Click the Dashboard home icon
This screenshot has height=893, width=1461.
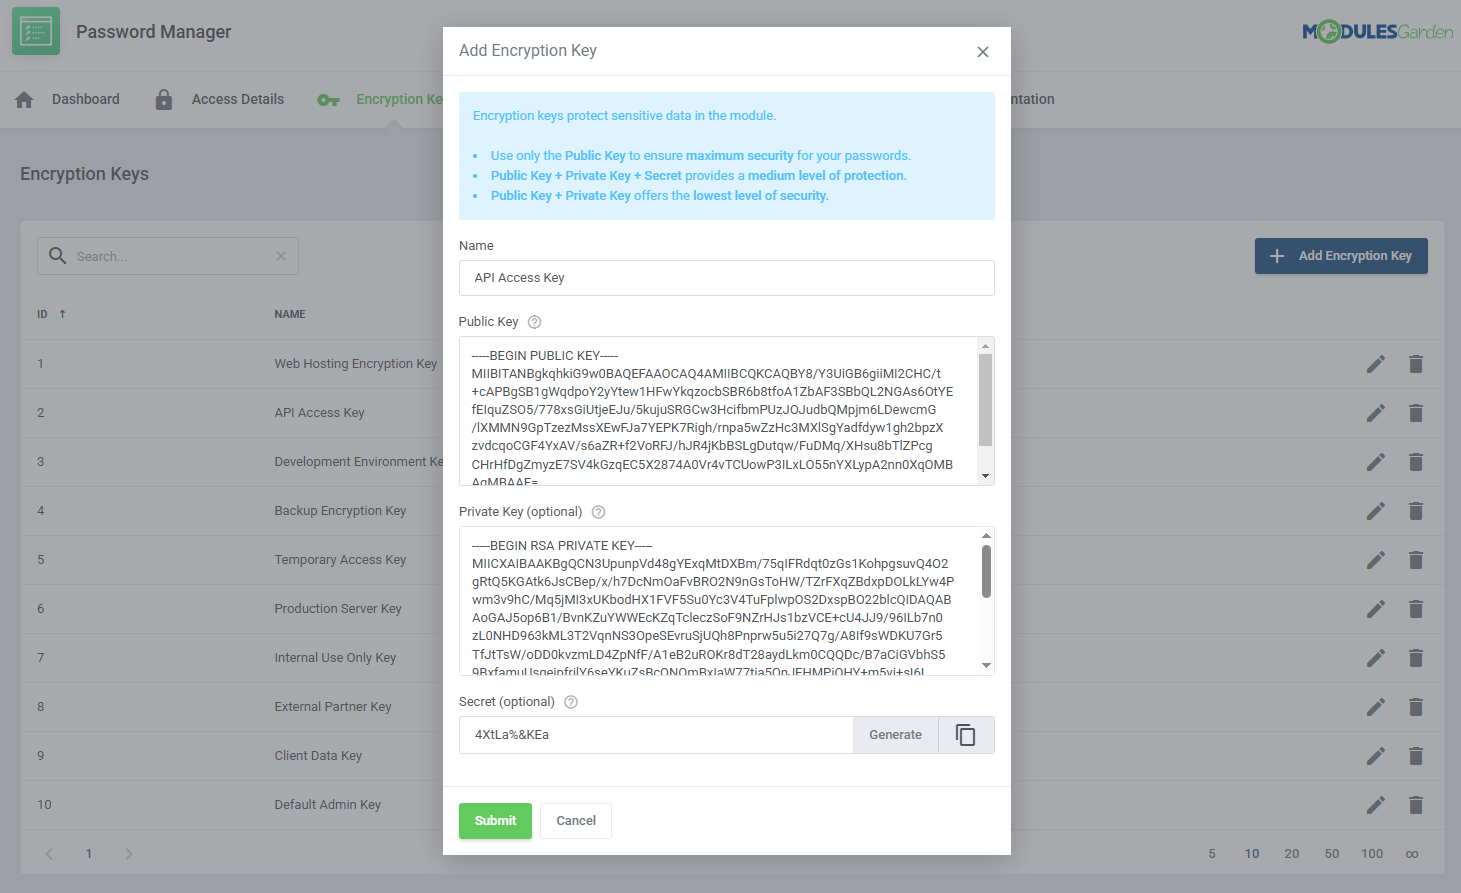[x=25, y=99]
